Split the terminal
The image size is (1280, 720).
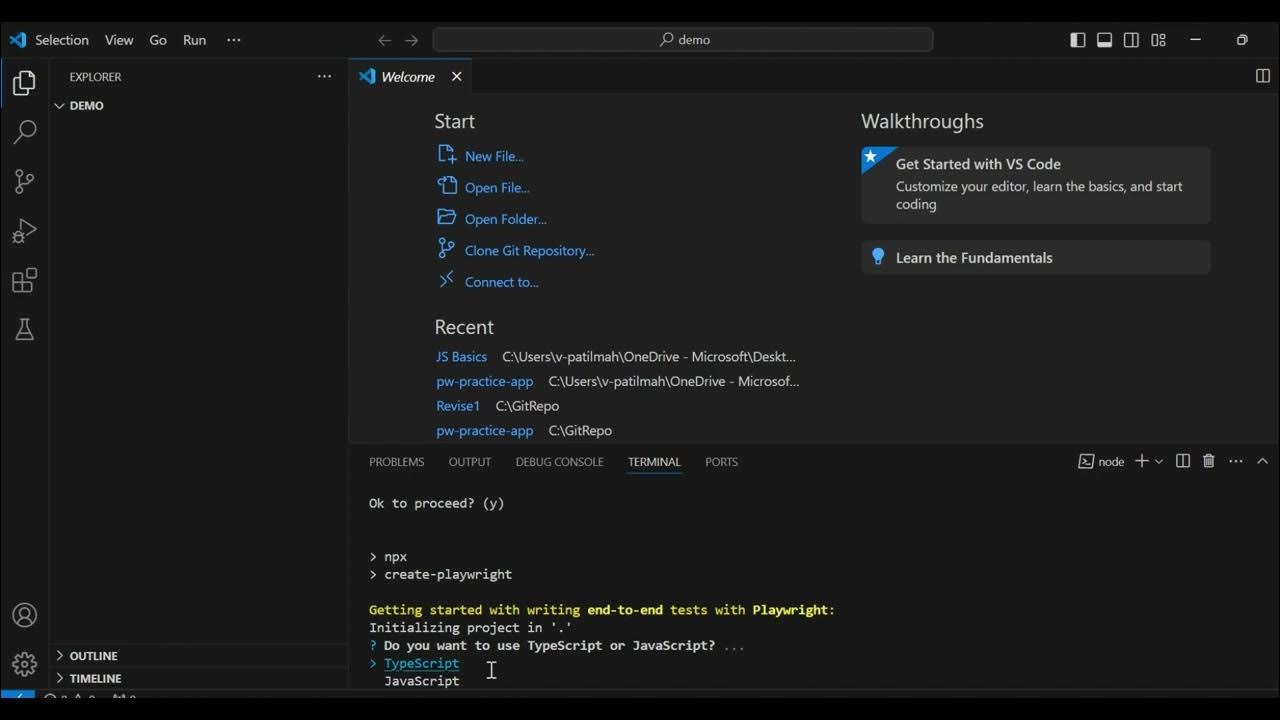(1183, 461)
